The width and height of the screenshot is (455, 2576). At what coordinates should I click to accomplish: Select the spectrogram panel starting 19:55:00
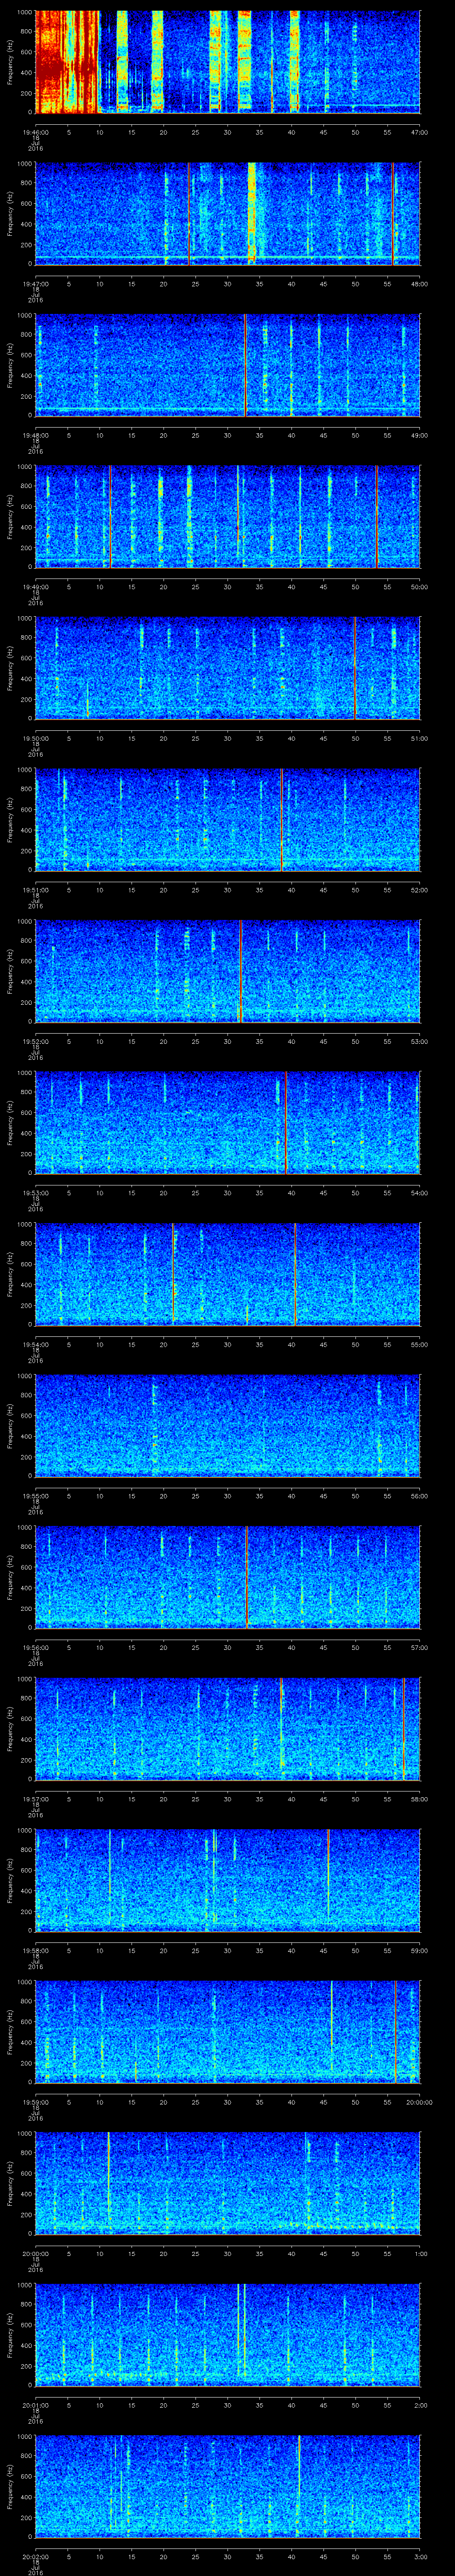tap(228, 1426)
